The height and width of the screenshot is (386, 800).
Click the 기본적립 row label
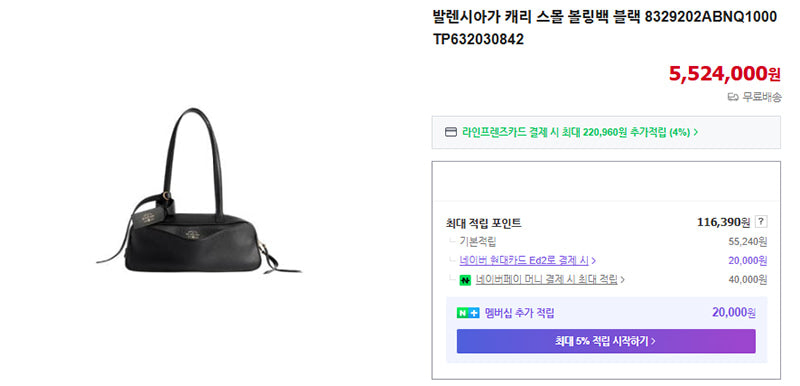pos(478,242)
